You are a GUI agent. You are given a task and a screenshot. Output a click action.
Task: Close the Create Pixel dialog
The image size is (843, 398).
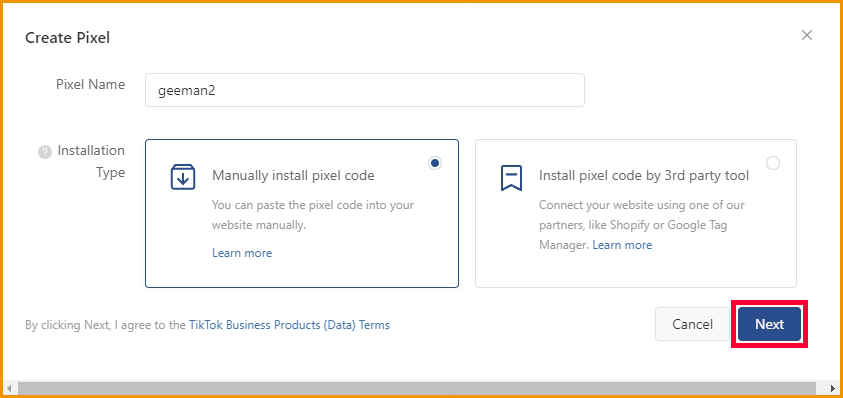click(x=806, y=35)
